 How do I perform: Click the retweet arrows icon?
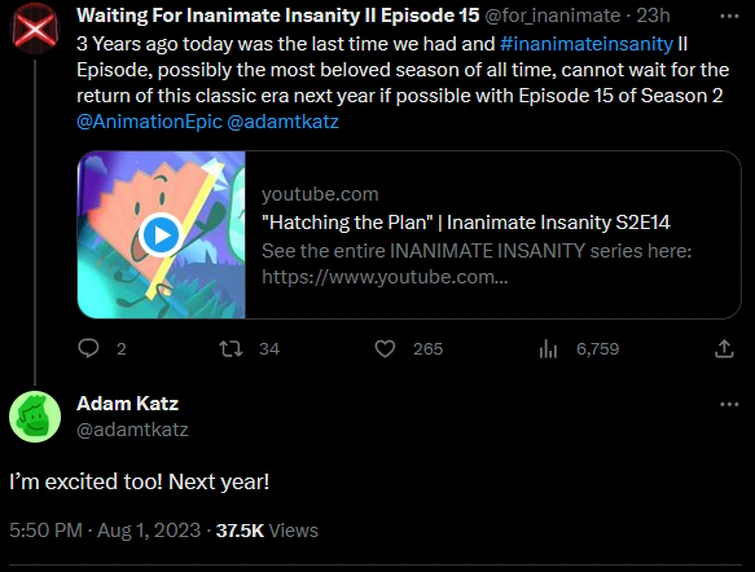231,349
